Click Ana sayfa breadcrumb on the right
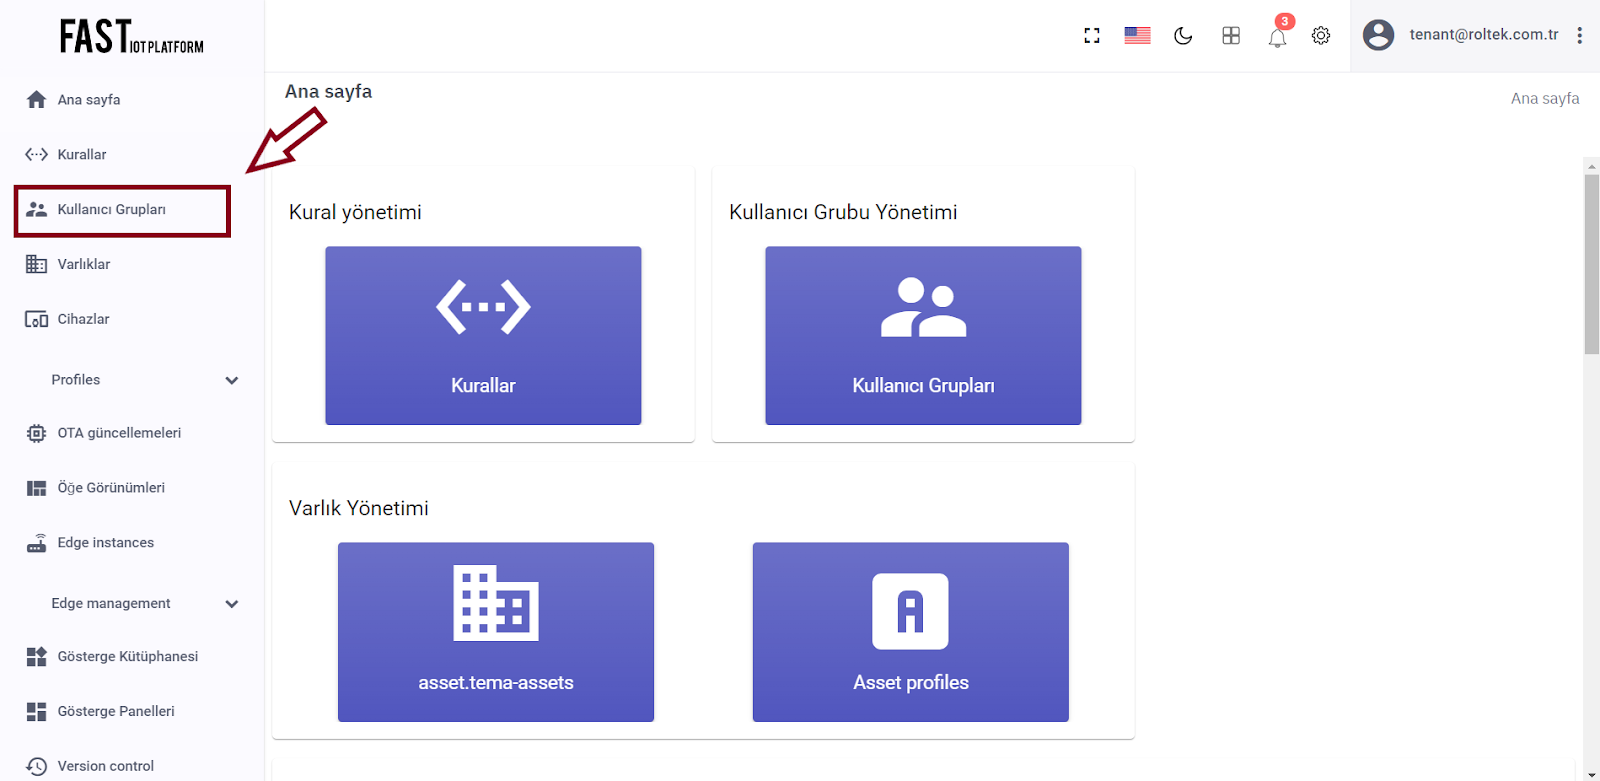The width and height of the screenshot is (1600, 781). (x=1545, y=98)
